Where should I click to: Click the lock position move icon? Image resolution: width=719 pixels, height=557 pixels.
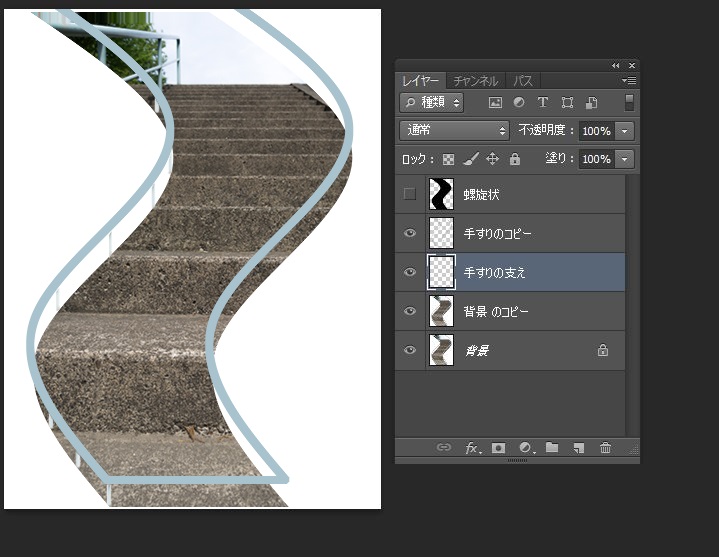tap(493, 159)
